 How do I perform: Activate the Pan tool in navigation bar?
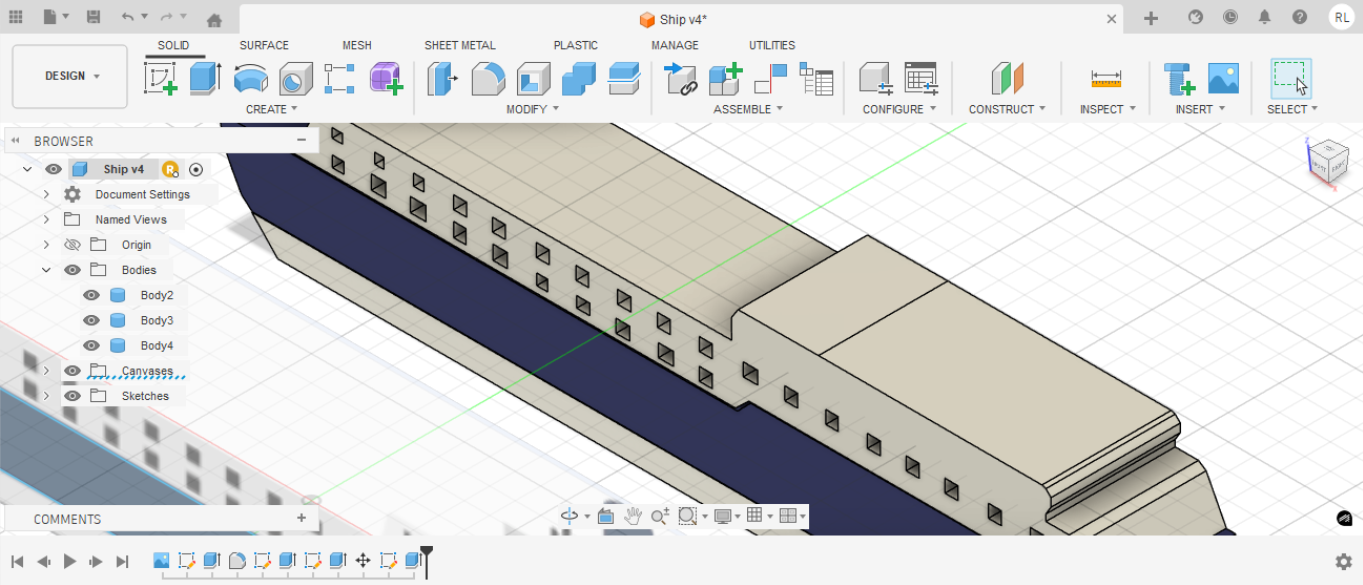click(632, 516)
